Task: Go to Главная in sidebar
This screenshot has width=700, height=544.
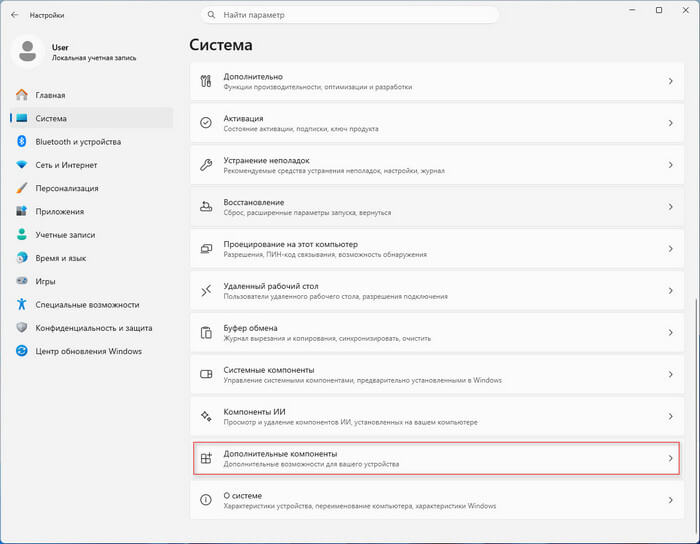Action: pos(92,95)
